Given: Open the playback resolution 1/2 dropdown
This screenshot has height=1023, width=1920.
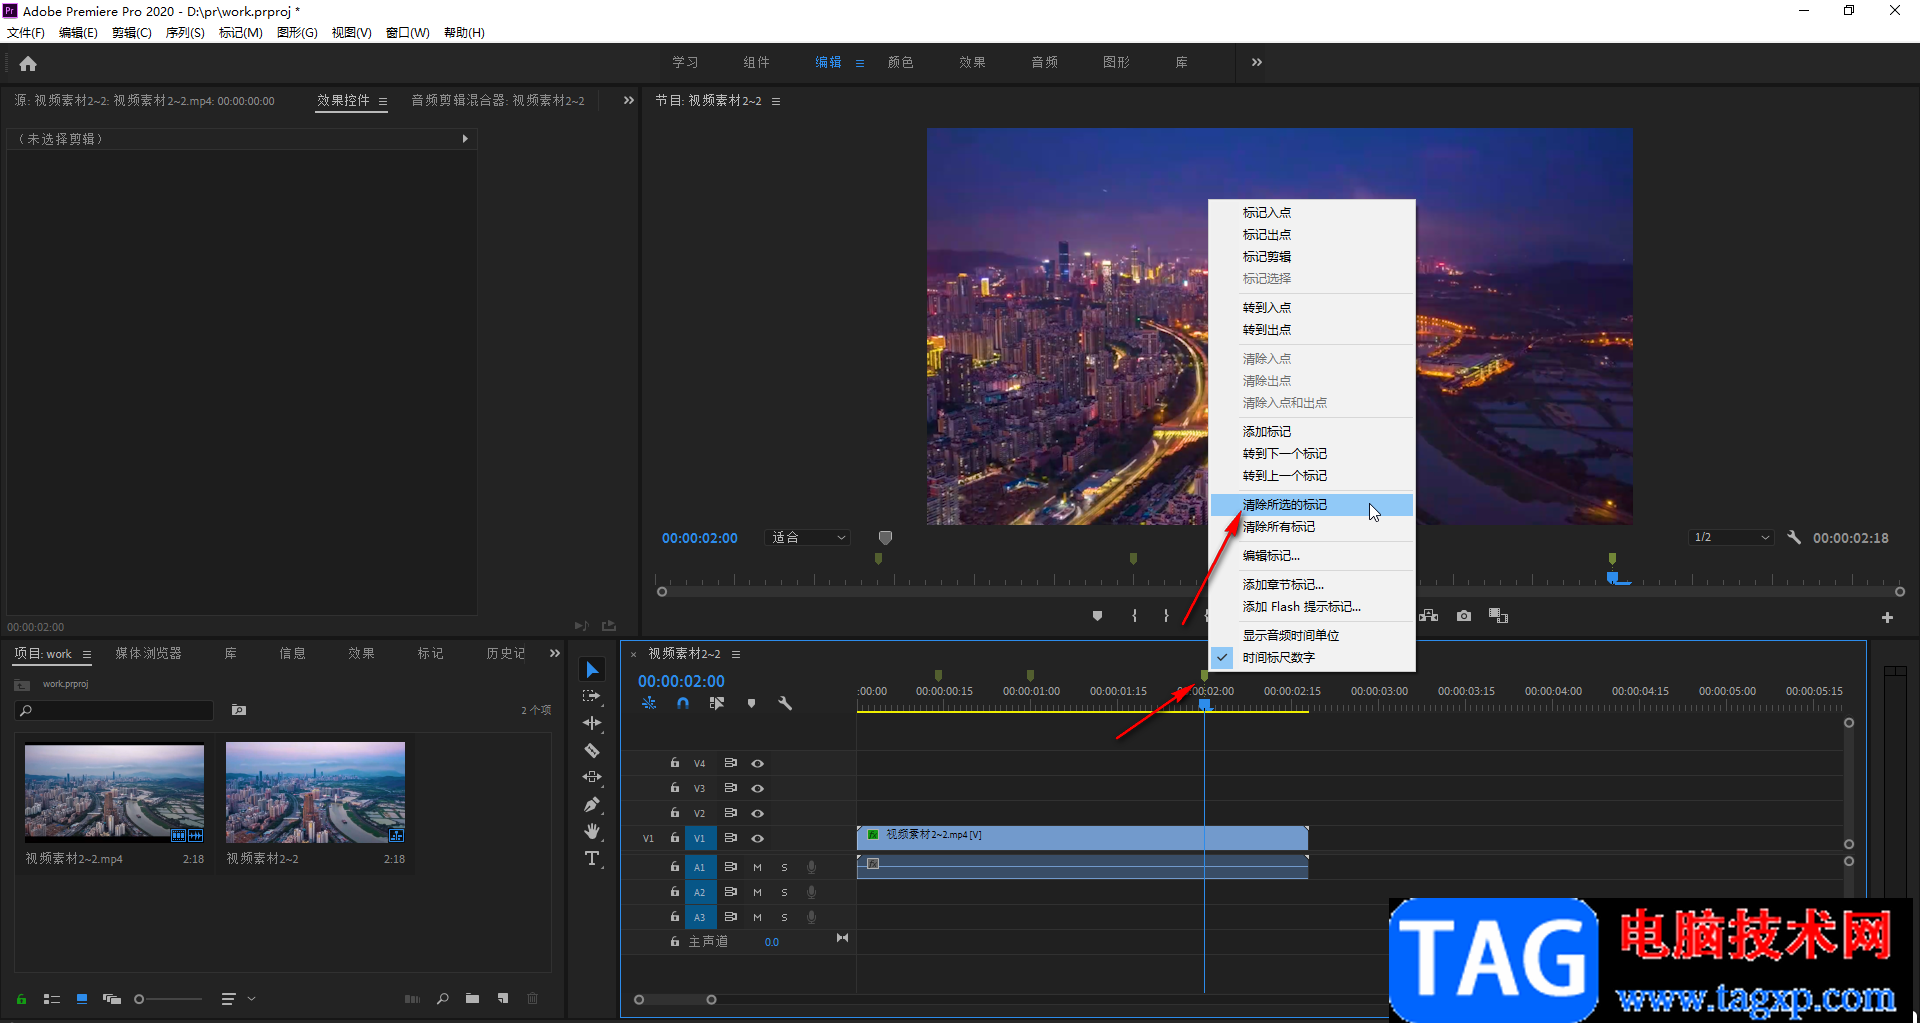Looking at the screenshot, I should tap(1732, 537).
